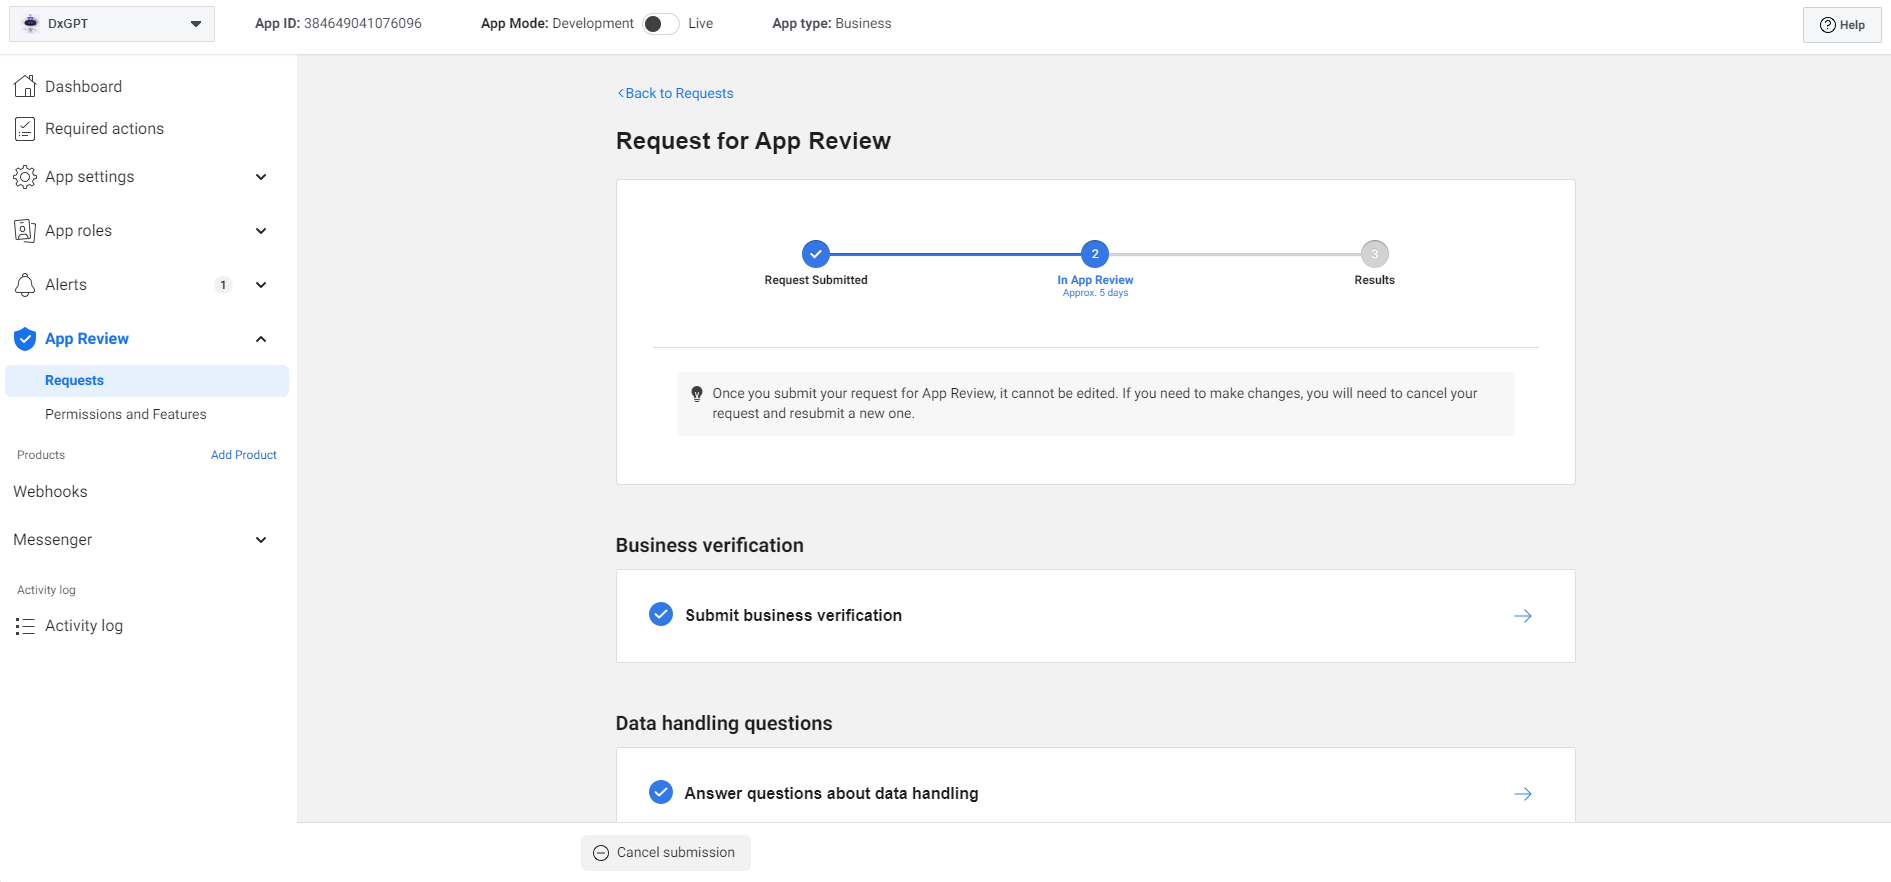Viewport: 1891px width, 882px height.
Task: Open business verification via arrow icon
Action: tap(1522, 616)
